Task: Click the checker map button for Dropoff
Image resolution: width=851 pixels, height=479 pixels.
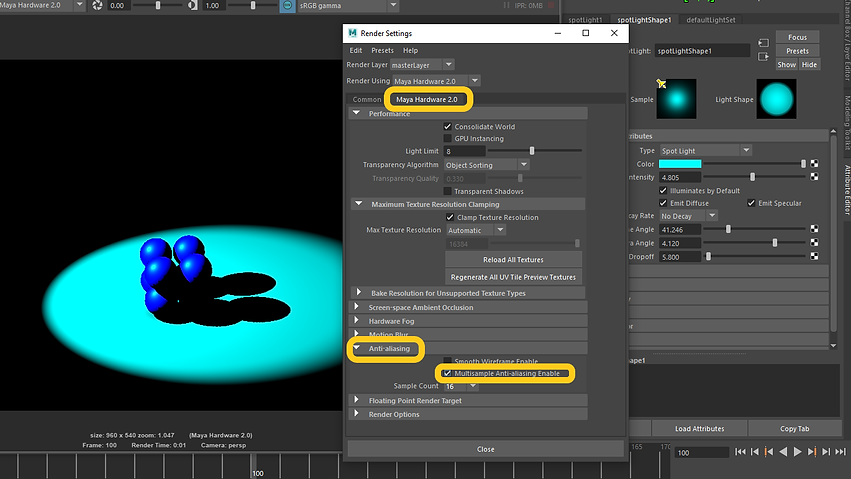Action: pyautogui.click(x=814, y=256)
